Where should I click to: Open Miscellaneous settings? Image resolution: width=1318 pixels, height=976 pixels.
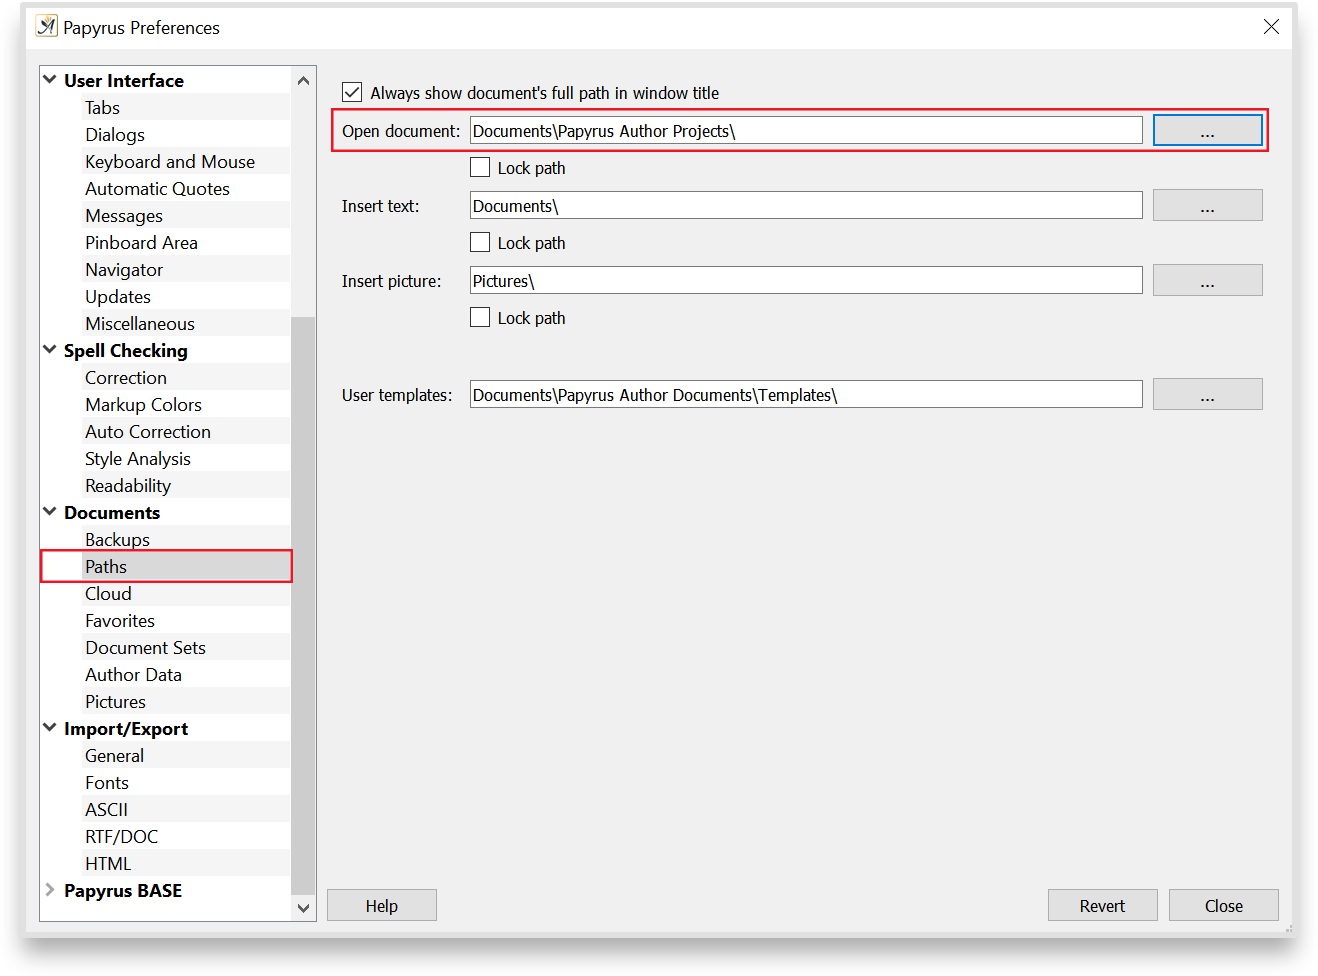140,324
